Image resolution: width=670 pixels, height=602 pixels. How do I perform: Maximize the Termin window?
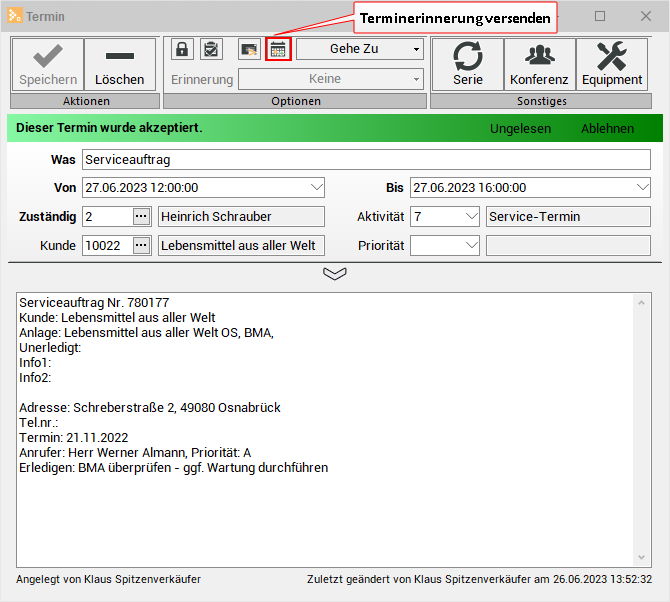600,16
